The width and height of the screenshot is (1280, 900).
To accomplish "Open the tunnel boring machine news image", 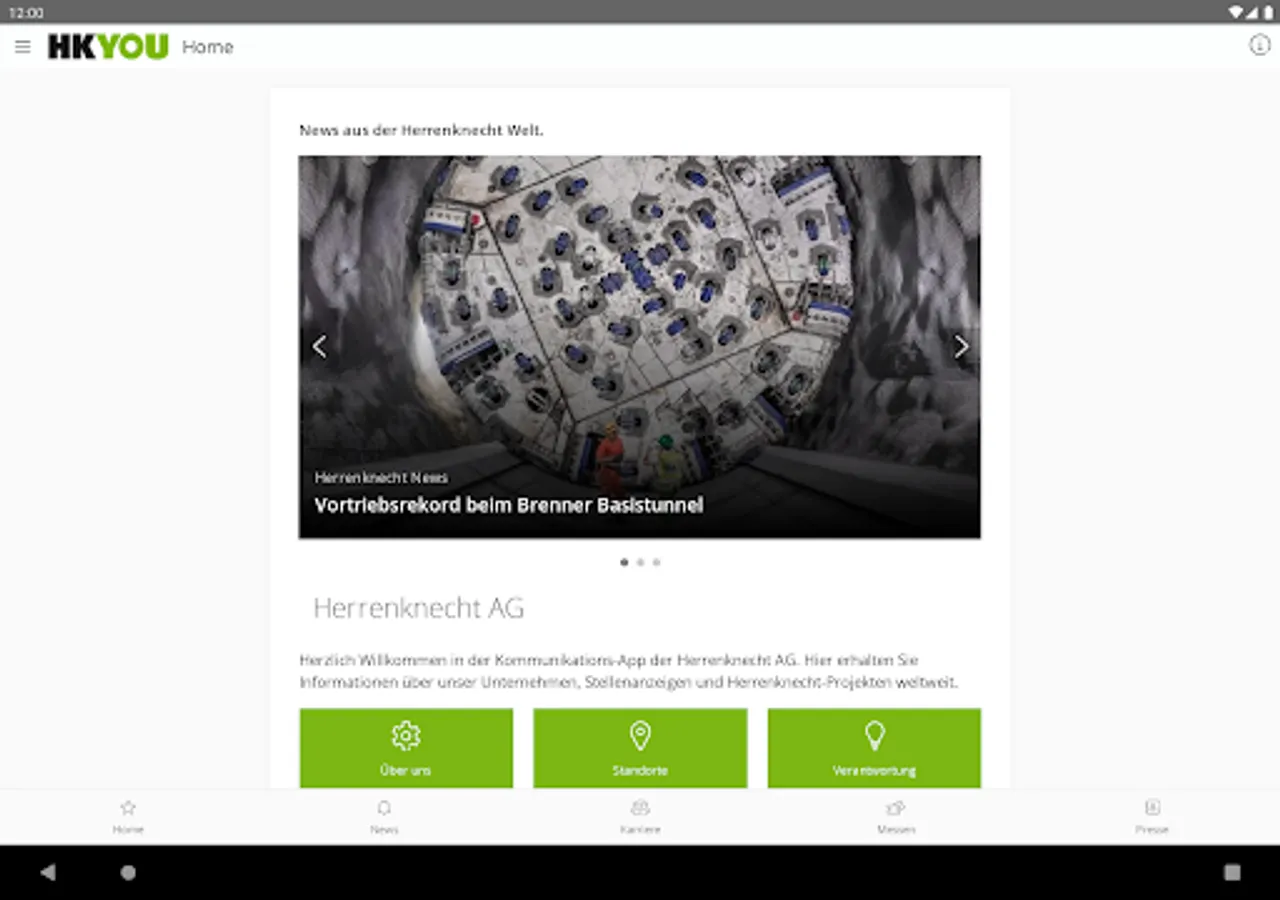I will coord(640,347).
